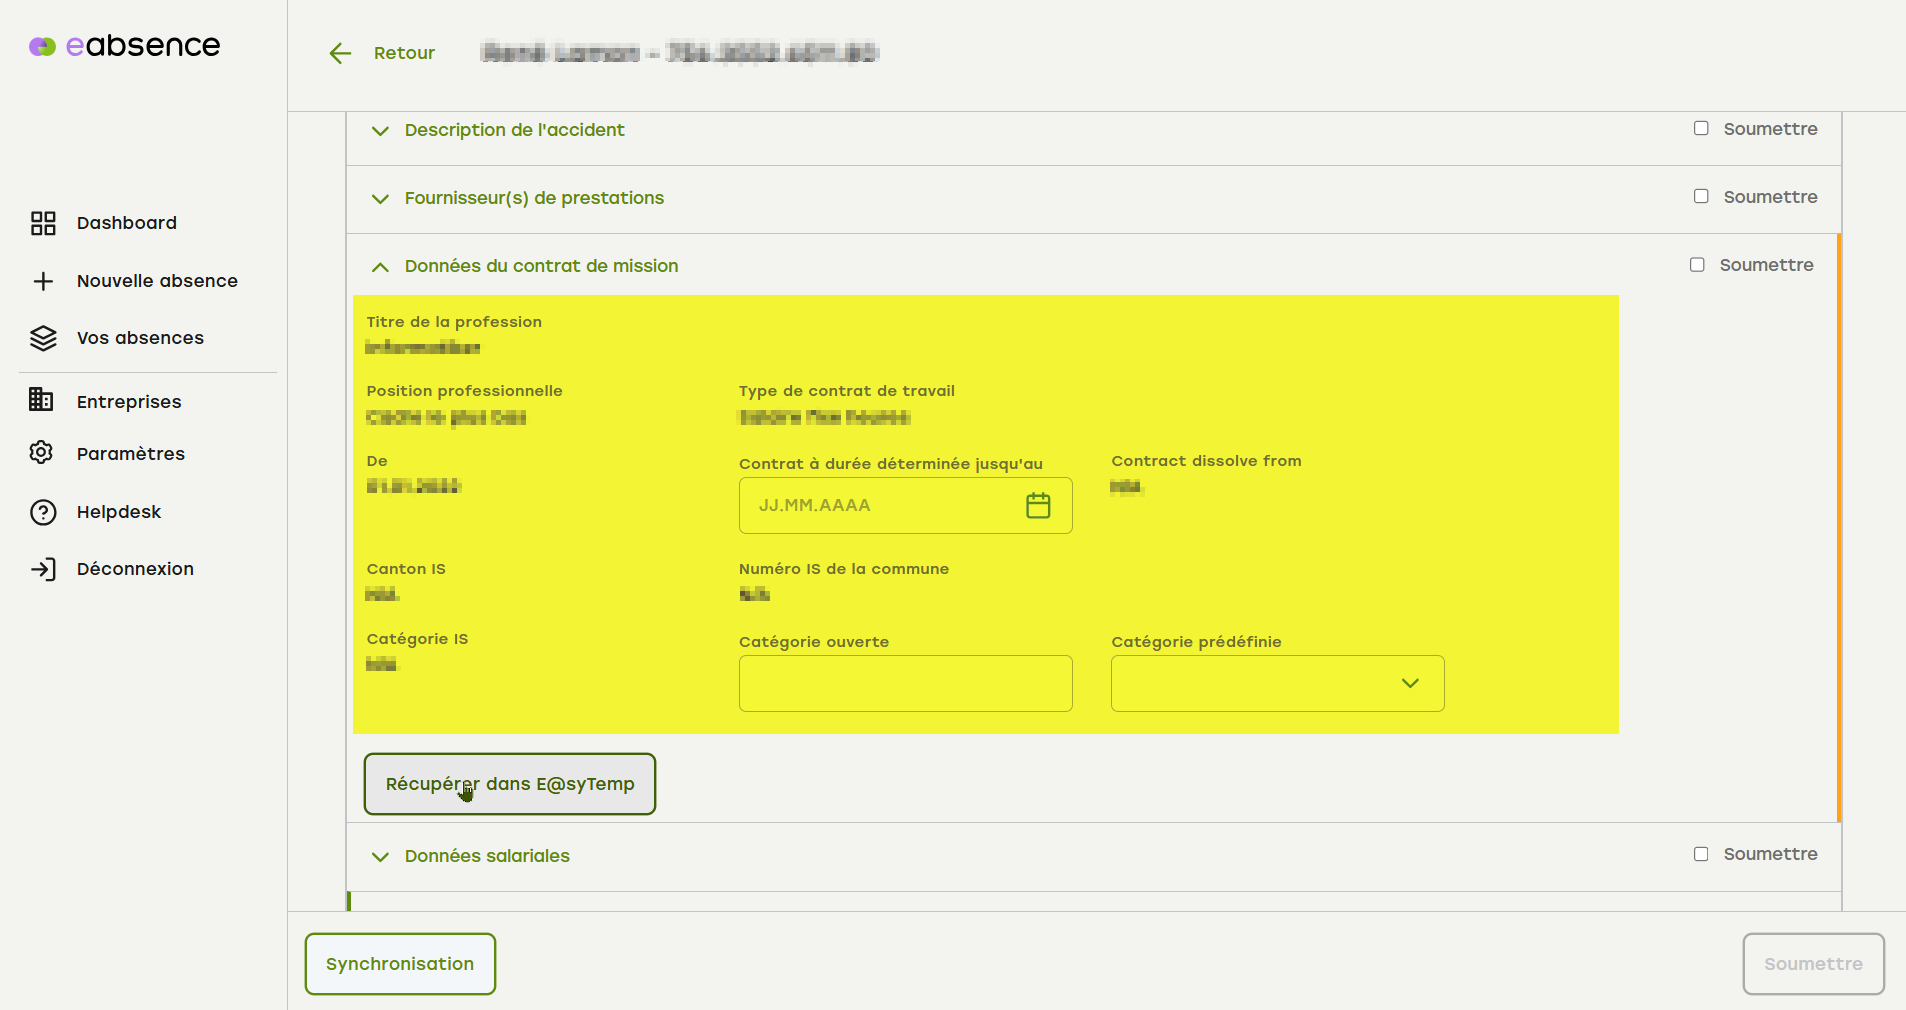
Task: Click the eabsence logo icon
Action: tap(42, 46)
